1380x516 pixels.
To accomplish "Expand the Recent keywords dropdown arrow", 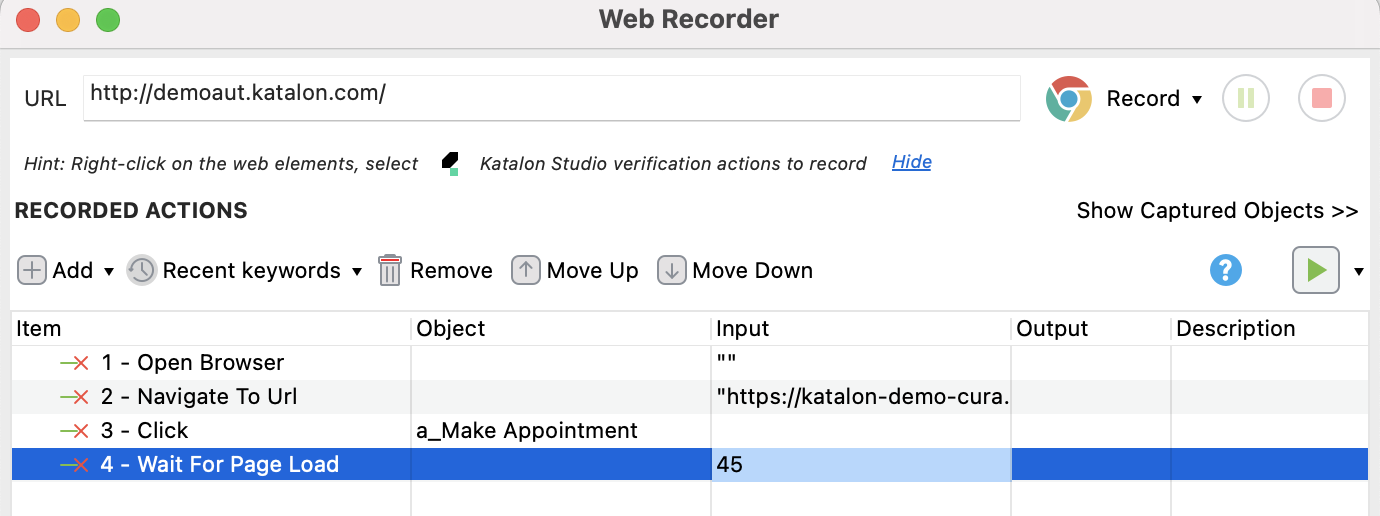I will 357,272.
